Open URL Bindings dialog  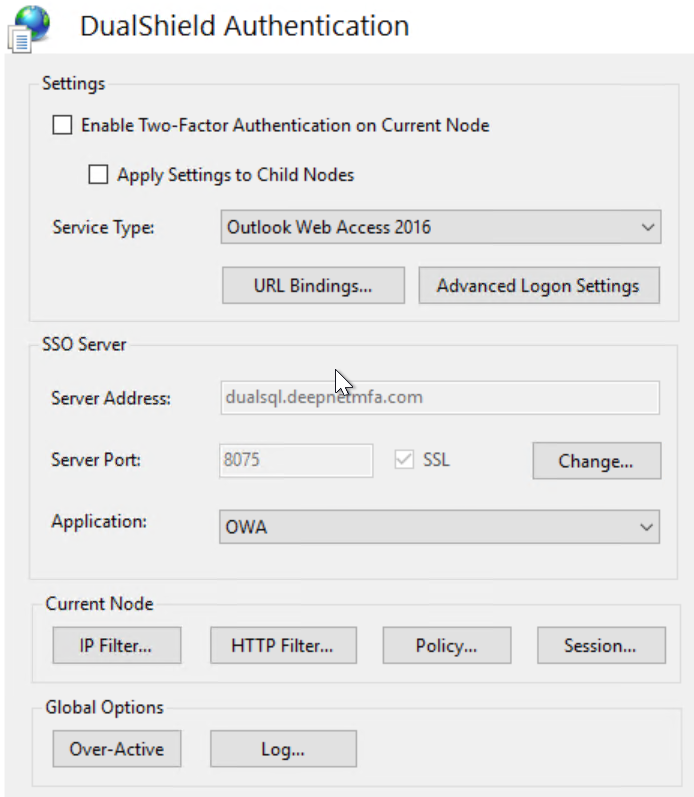313,286
